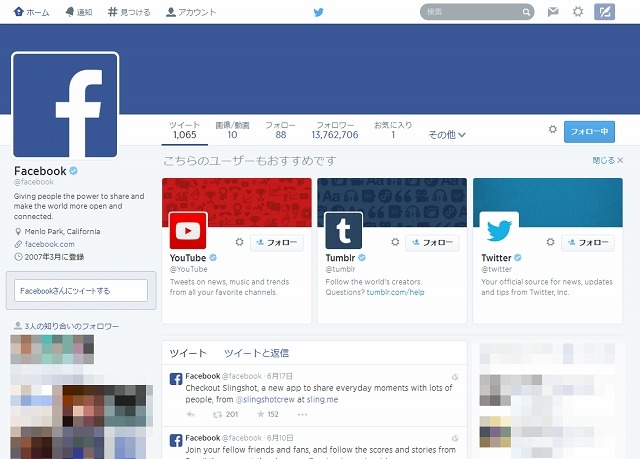
Task: Open the gear on the Twitter card
Action: tap(551, 242)
